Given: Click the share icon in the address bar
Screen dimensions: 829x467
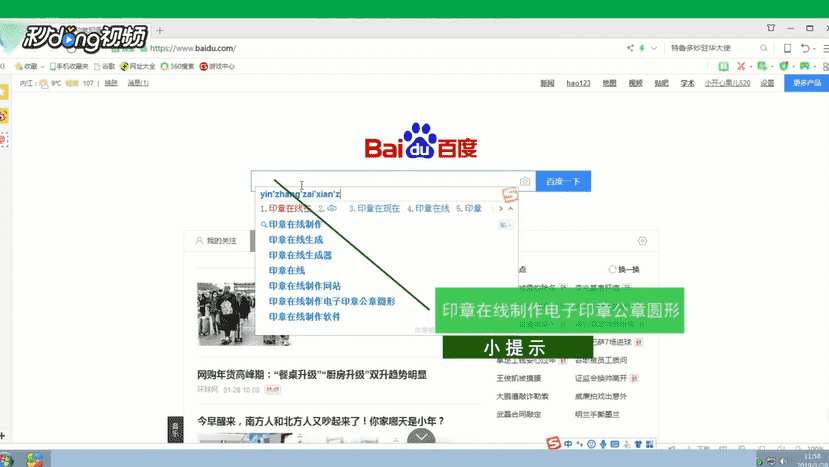Looking at the screenshot, I should point(630,48).
